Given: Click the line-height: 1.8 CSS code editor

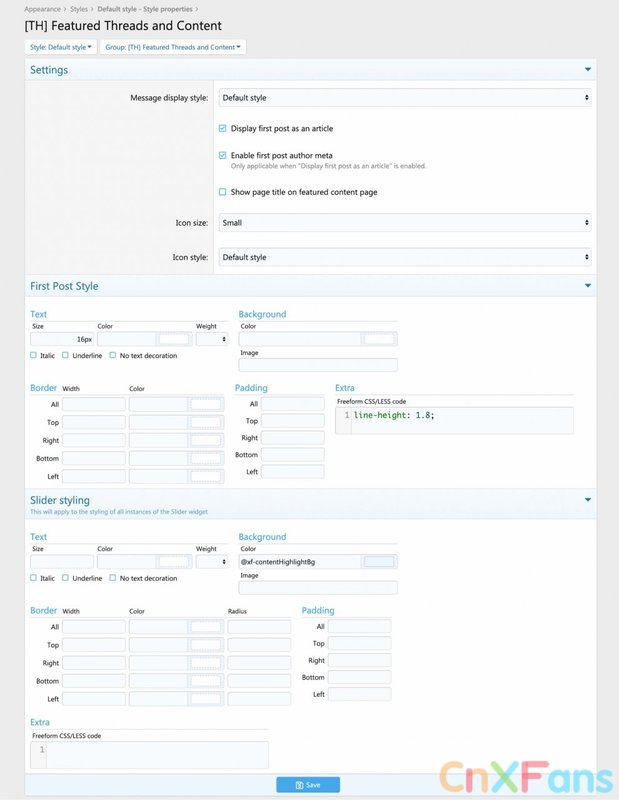Looking at the screenshot, I should coord(454,420).
